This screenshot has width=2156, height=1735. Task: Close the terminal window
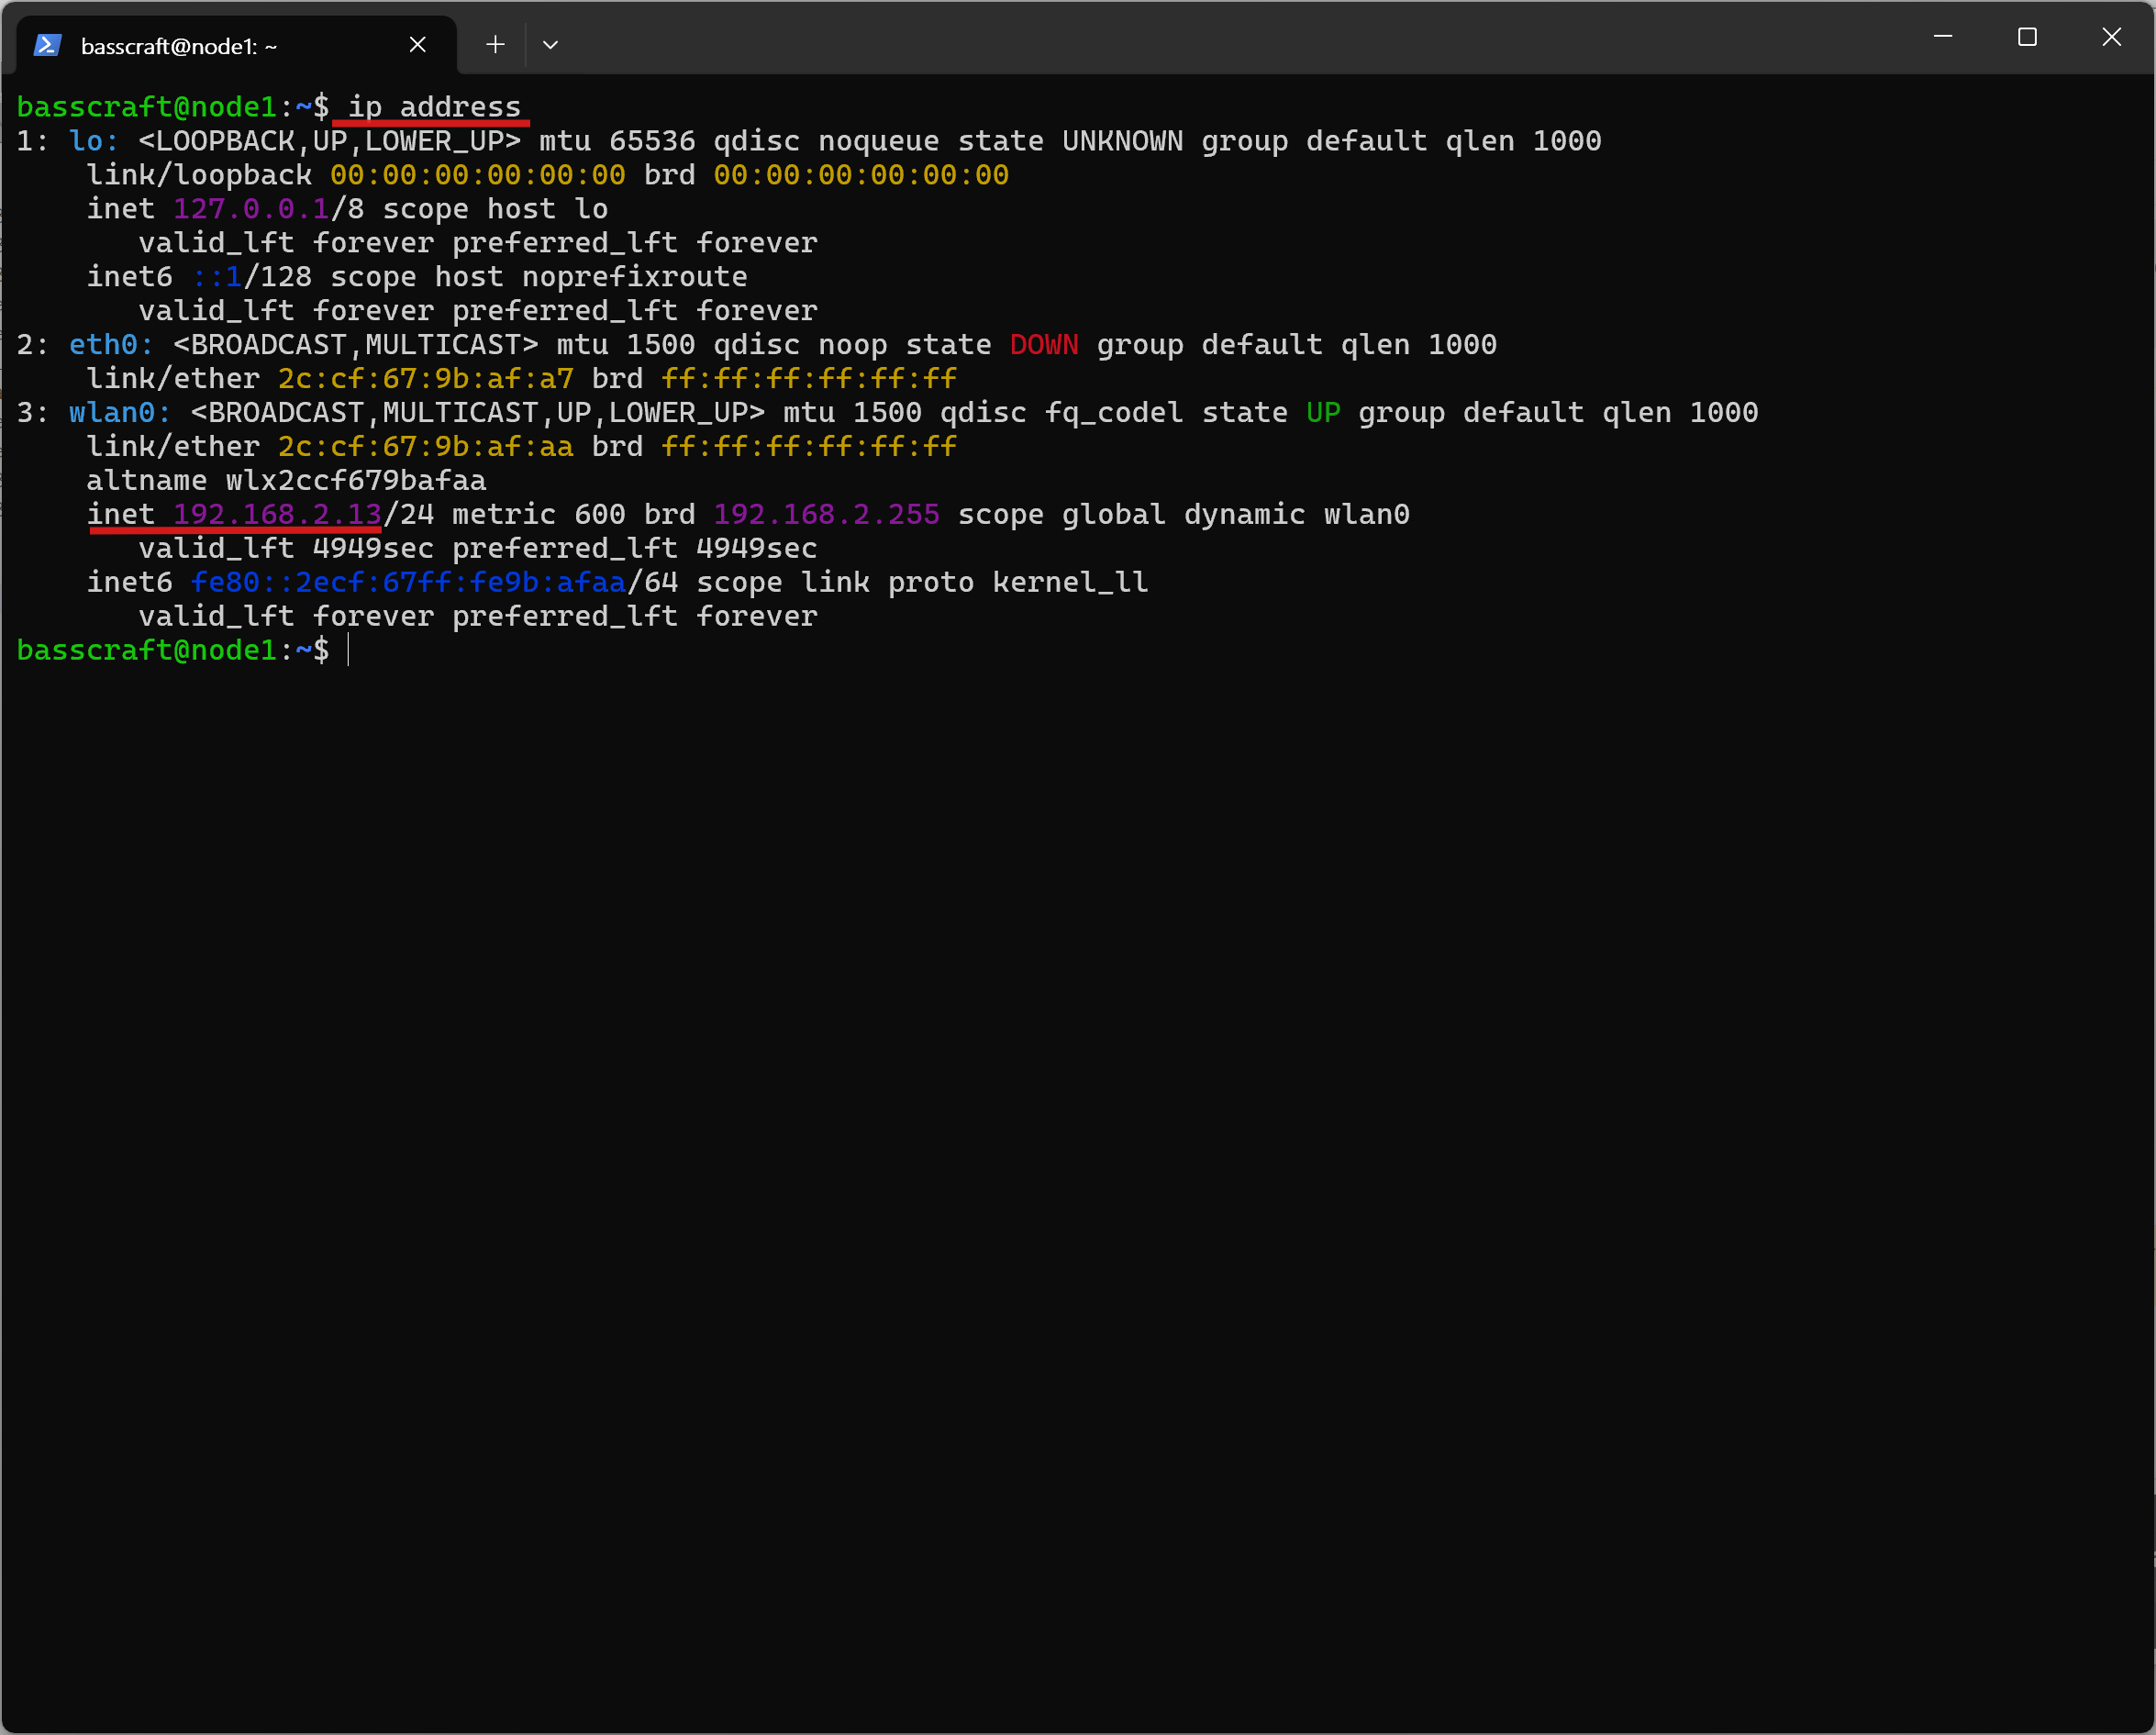click(2111, 37)
